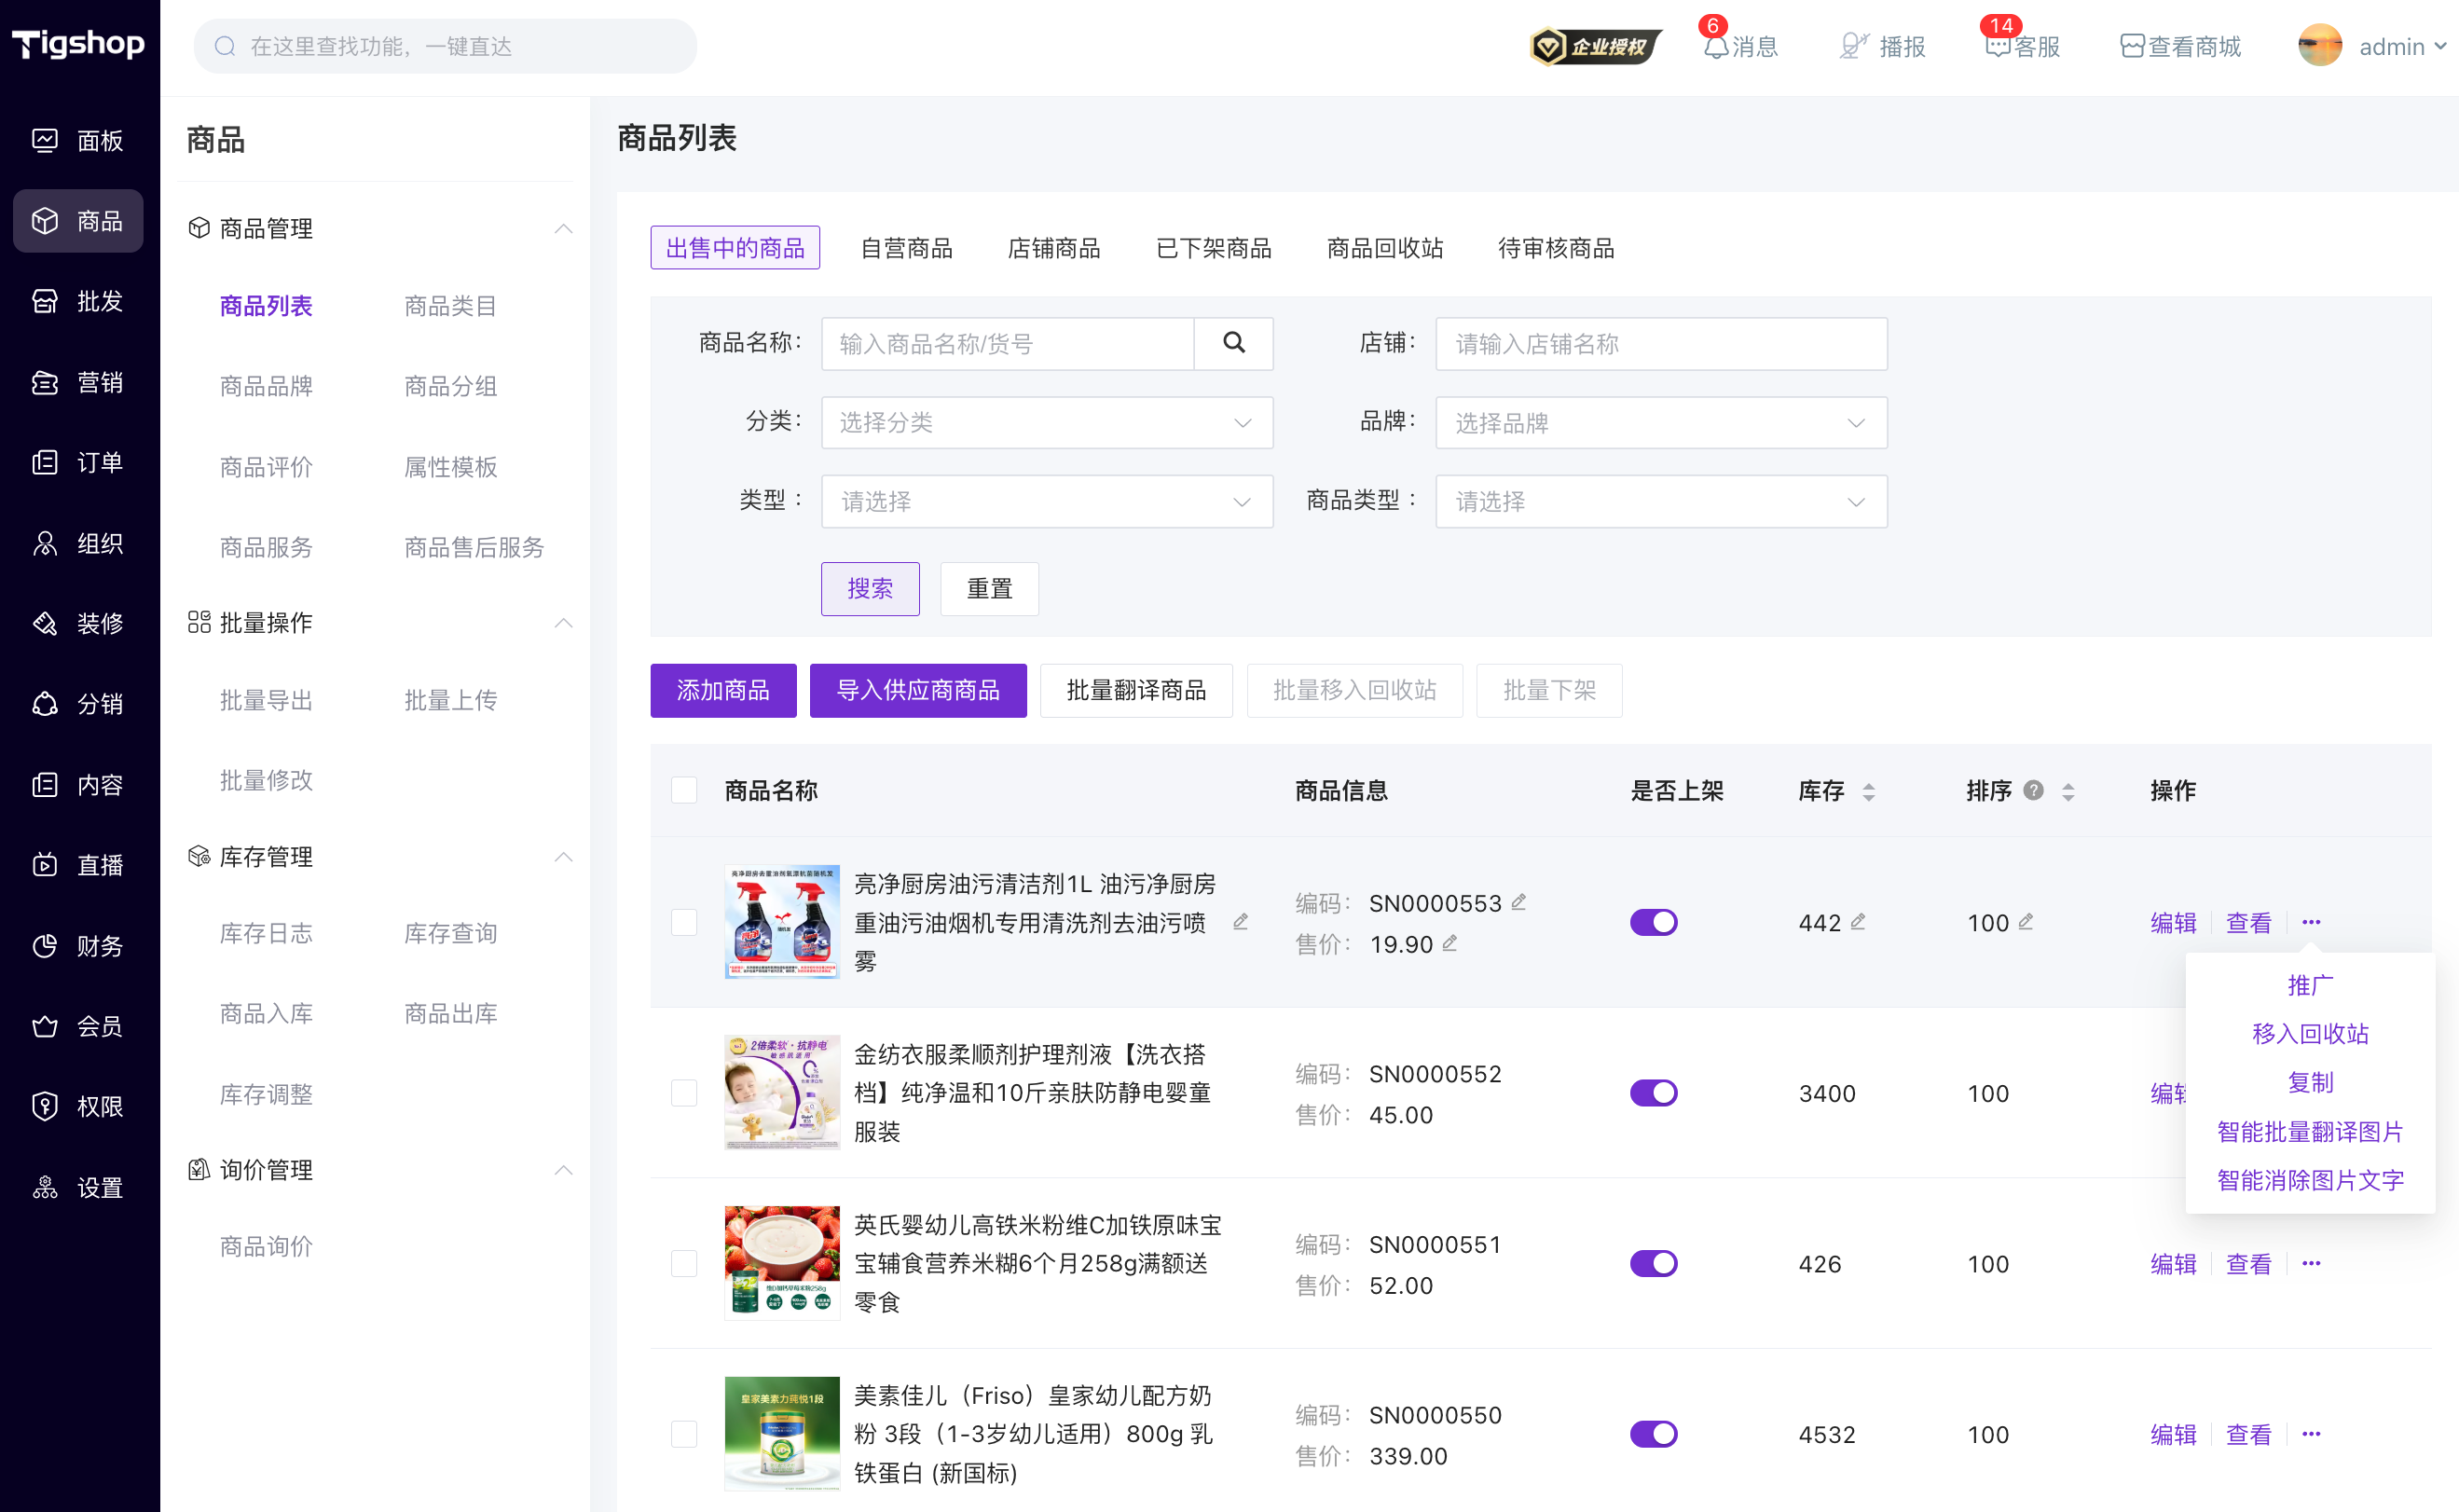
Task: Click the 批量翻译商品 button
Action: point(1136,690)
